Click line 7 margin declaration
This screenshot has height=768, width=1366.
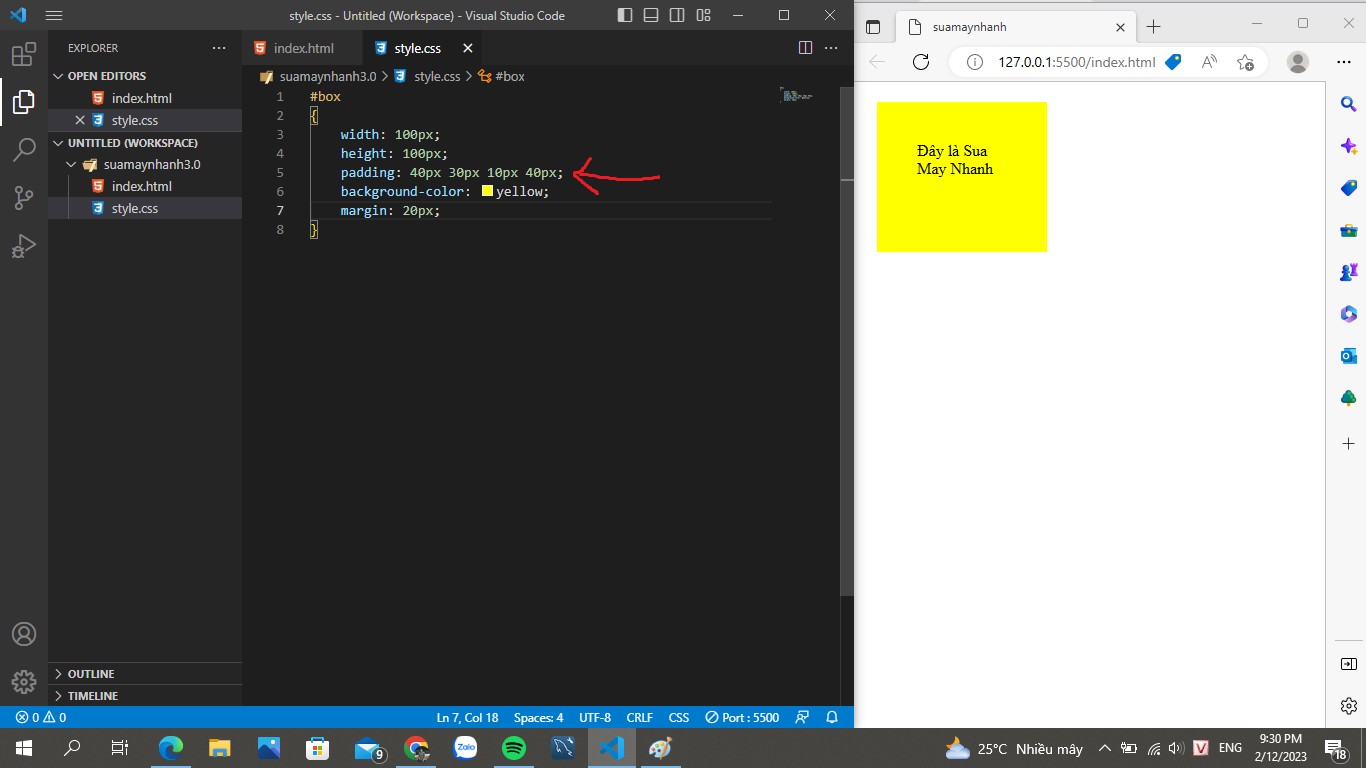390,211
